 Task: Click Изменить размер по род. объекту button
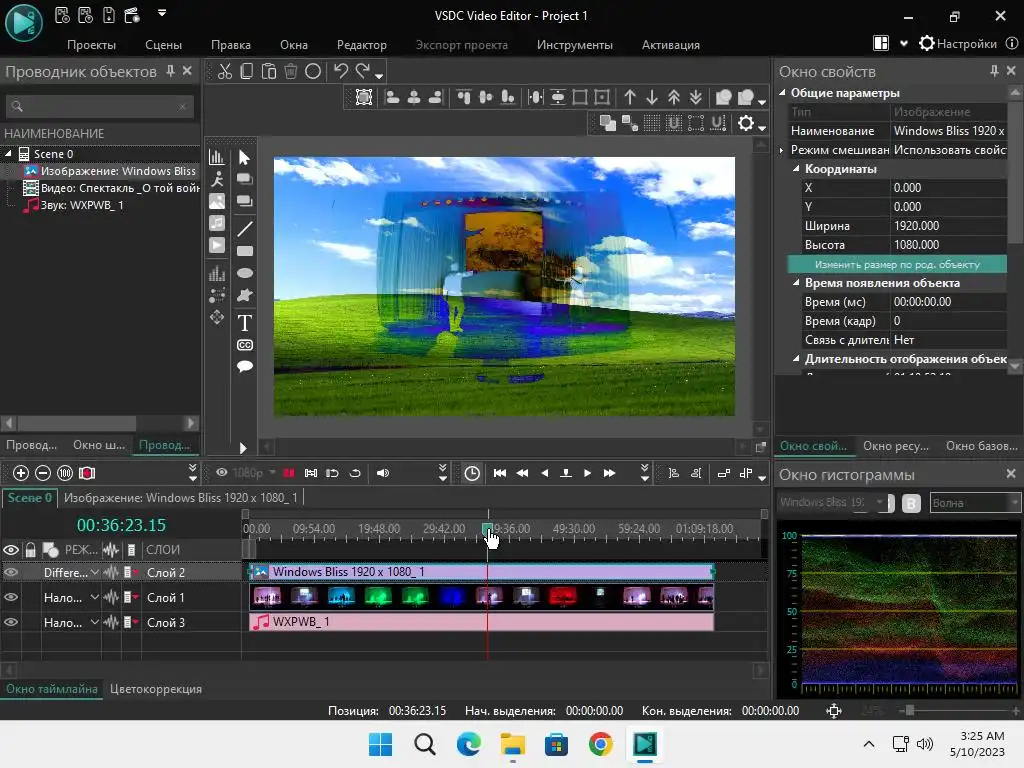pos(897,264)
